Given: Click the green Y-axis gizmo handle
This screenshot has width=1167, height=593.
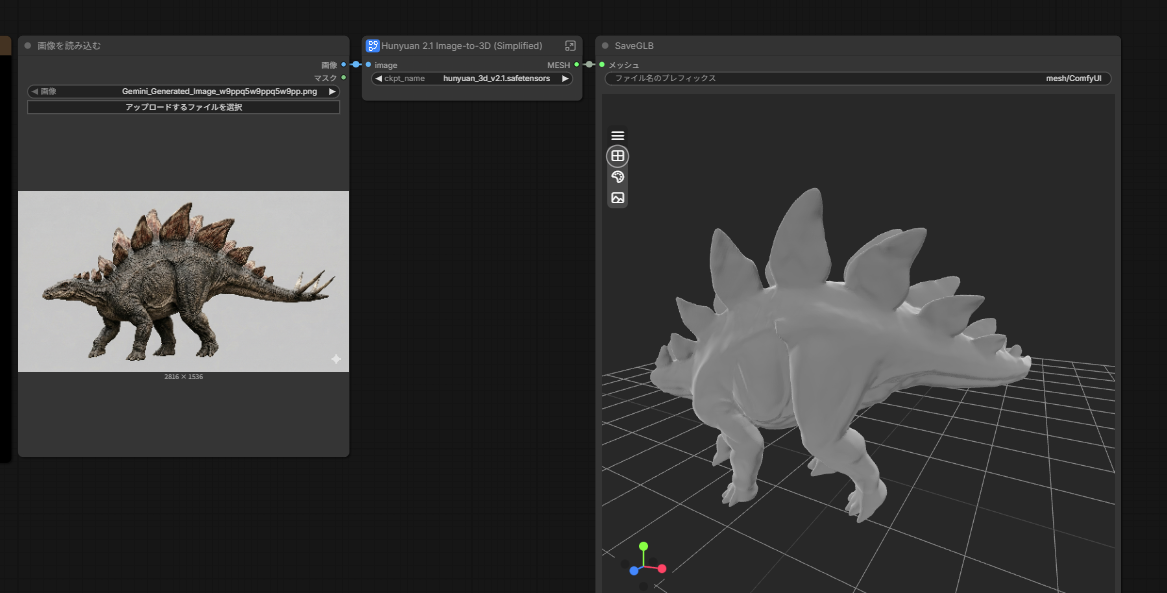Looking at the screenshot, I should pyautogui.click(x=644, y=547).
